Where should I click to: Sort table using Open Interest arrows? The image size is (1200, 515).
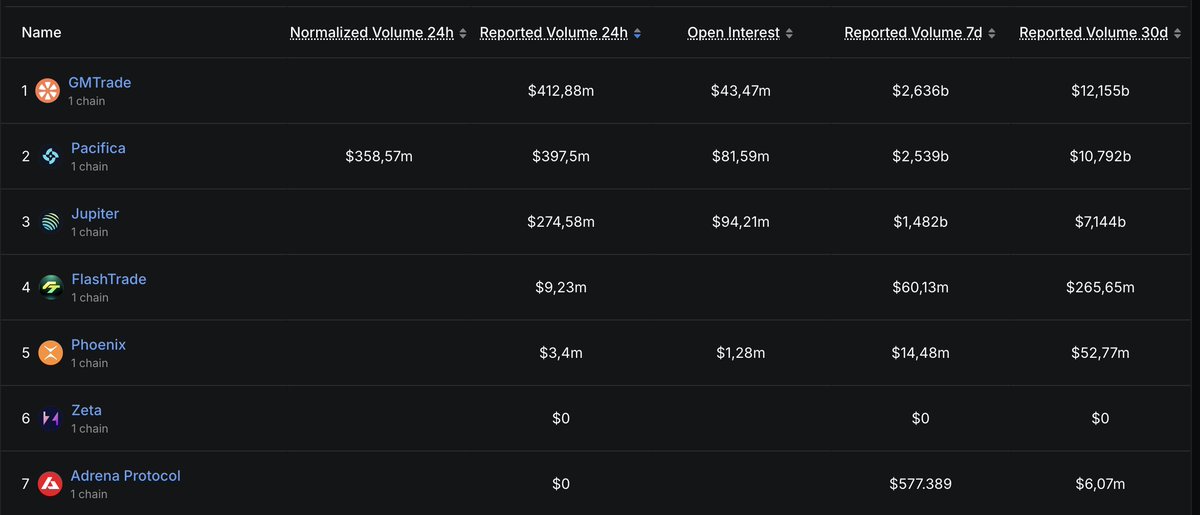click(x=789, y=33)
